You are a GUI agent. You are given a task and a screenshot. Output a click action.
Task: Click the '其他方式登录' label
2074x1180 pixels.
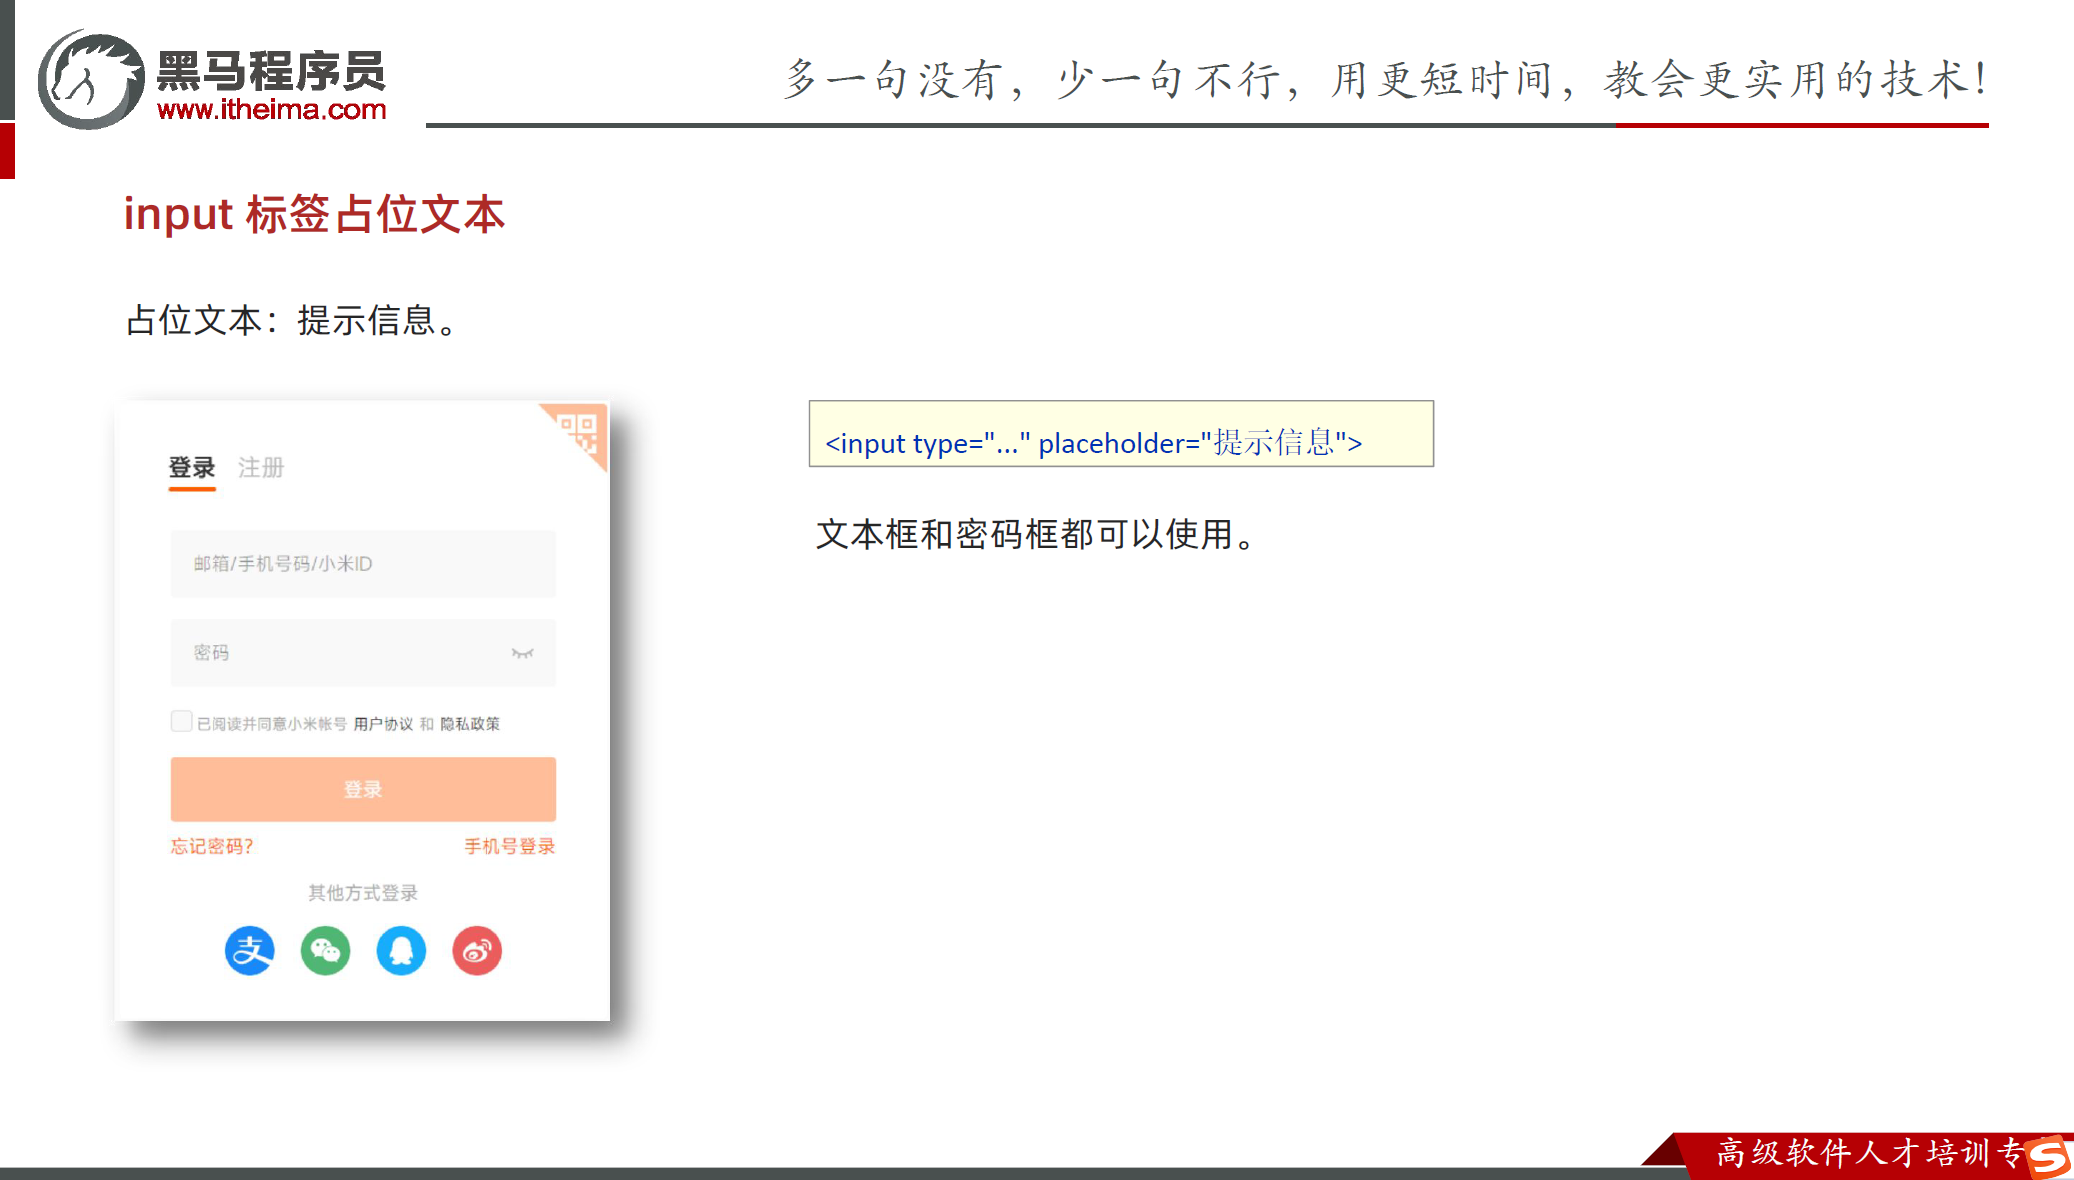(363, 893)
